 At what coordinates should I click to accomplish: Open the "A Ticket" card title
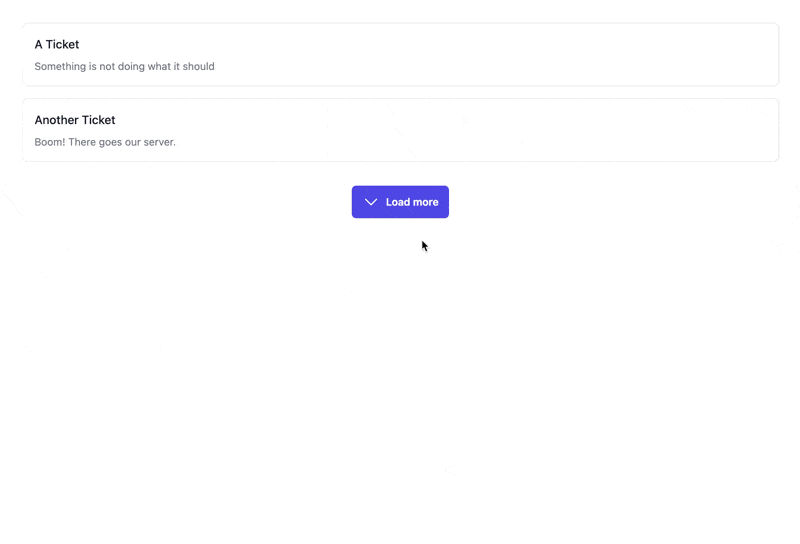(x=57, y=44)
